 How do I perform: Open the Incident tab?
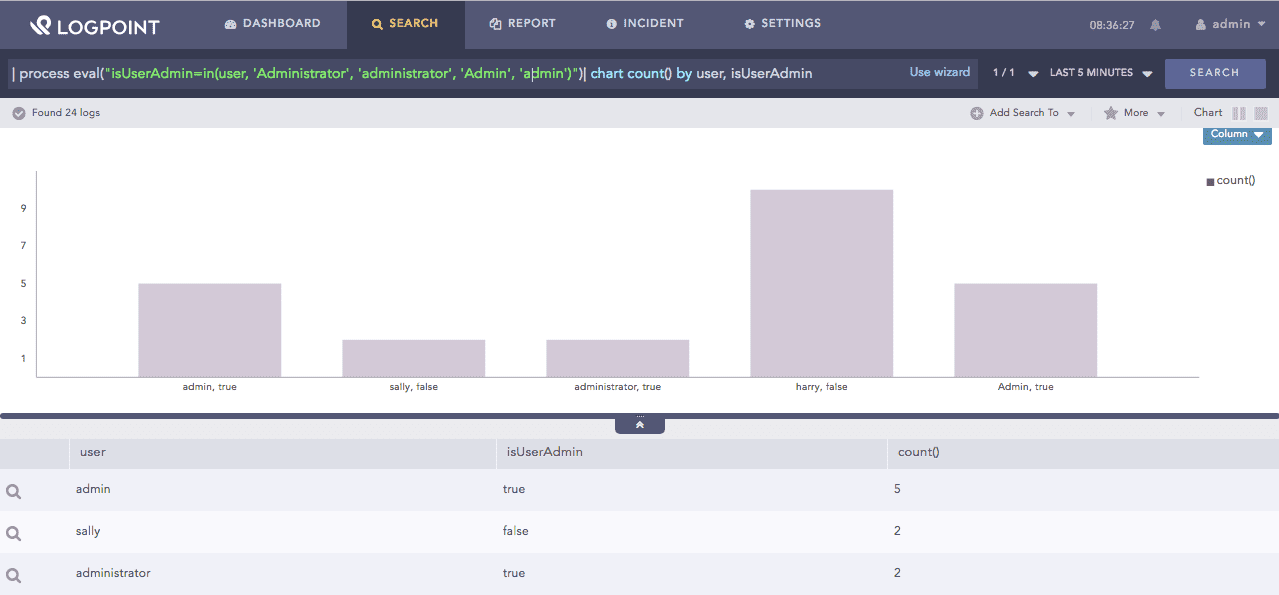pyautogui.click(x=645, y=24)
